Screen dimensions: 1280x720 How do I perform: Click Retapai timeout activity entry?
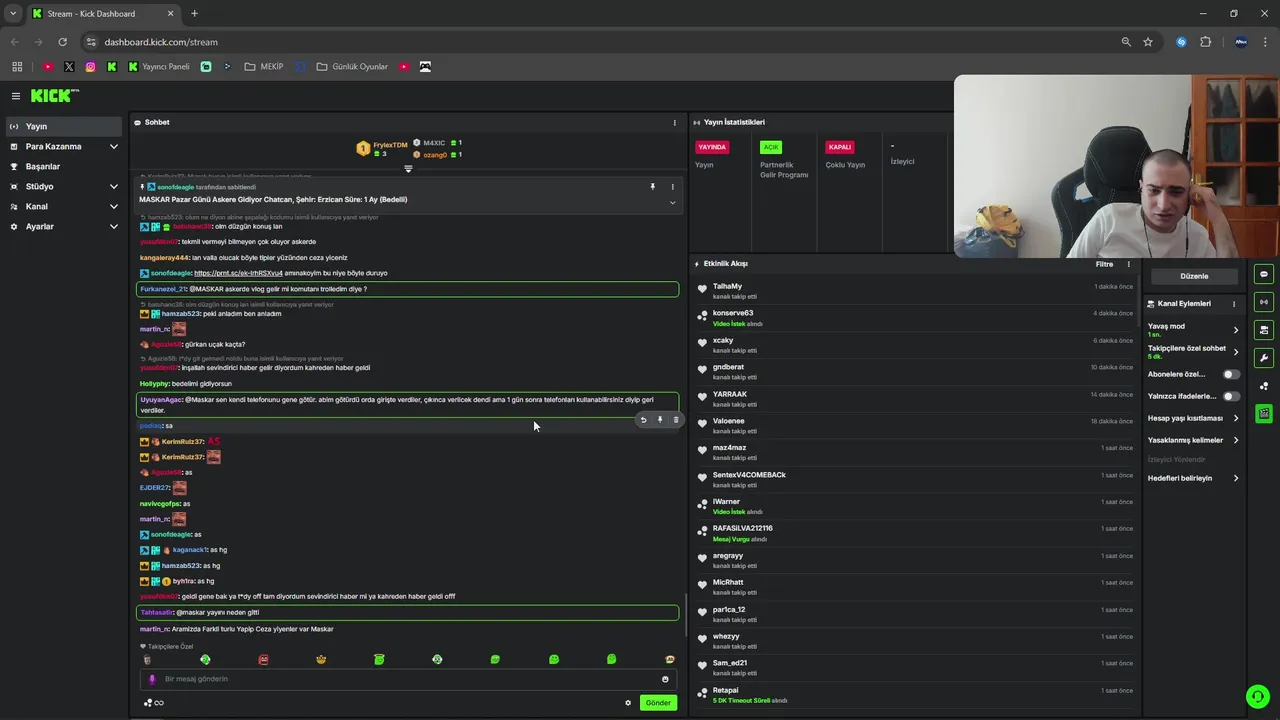point(915,694)
